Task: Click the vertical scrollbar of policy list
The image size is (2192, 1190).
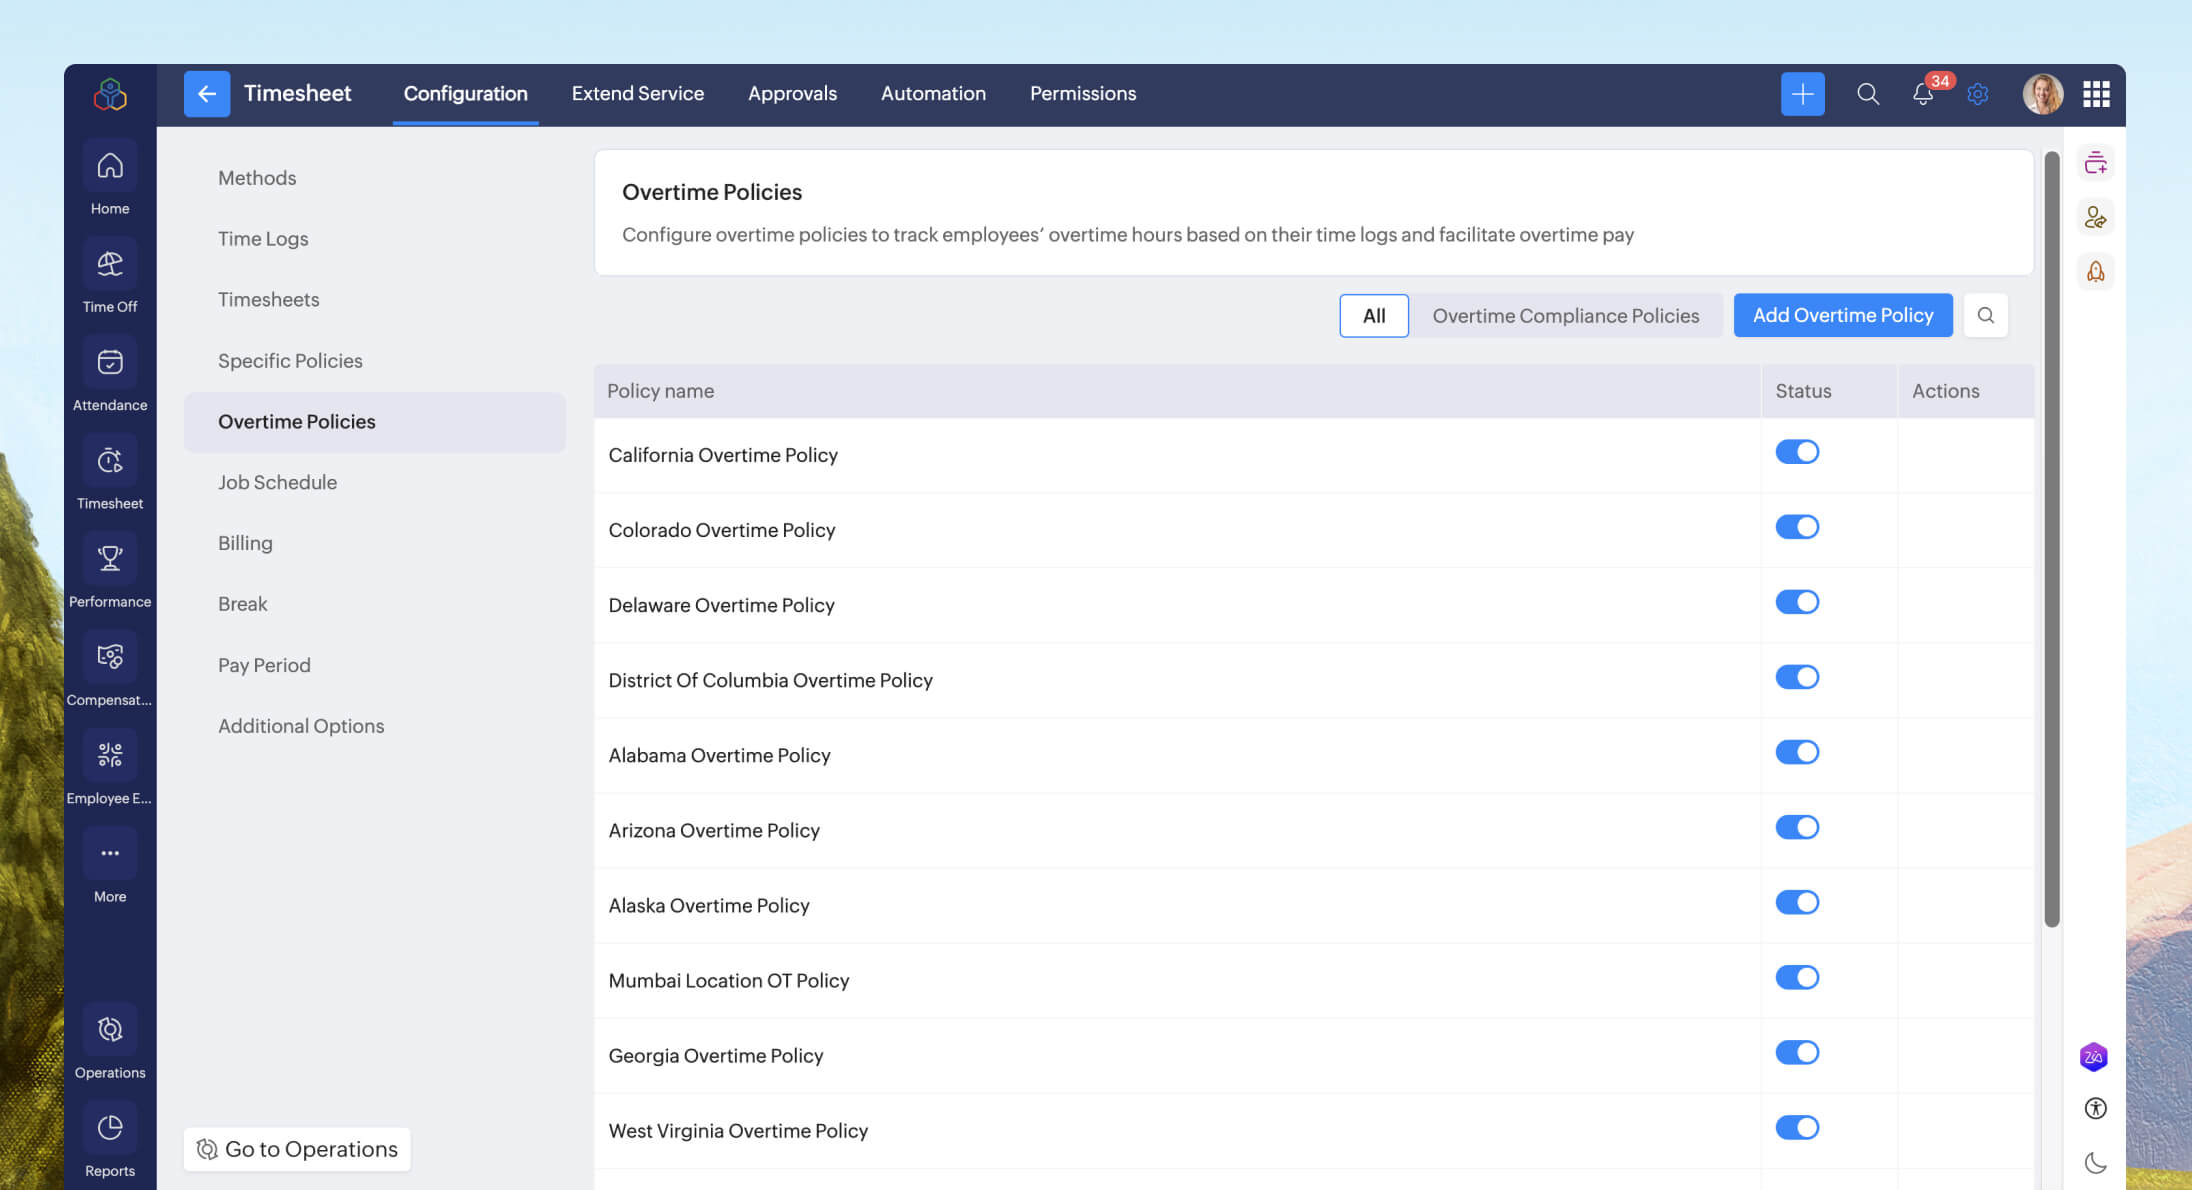Action: pyautogui.click(x=2051, y=540)
